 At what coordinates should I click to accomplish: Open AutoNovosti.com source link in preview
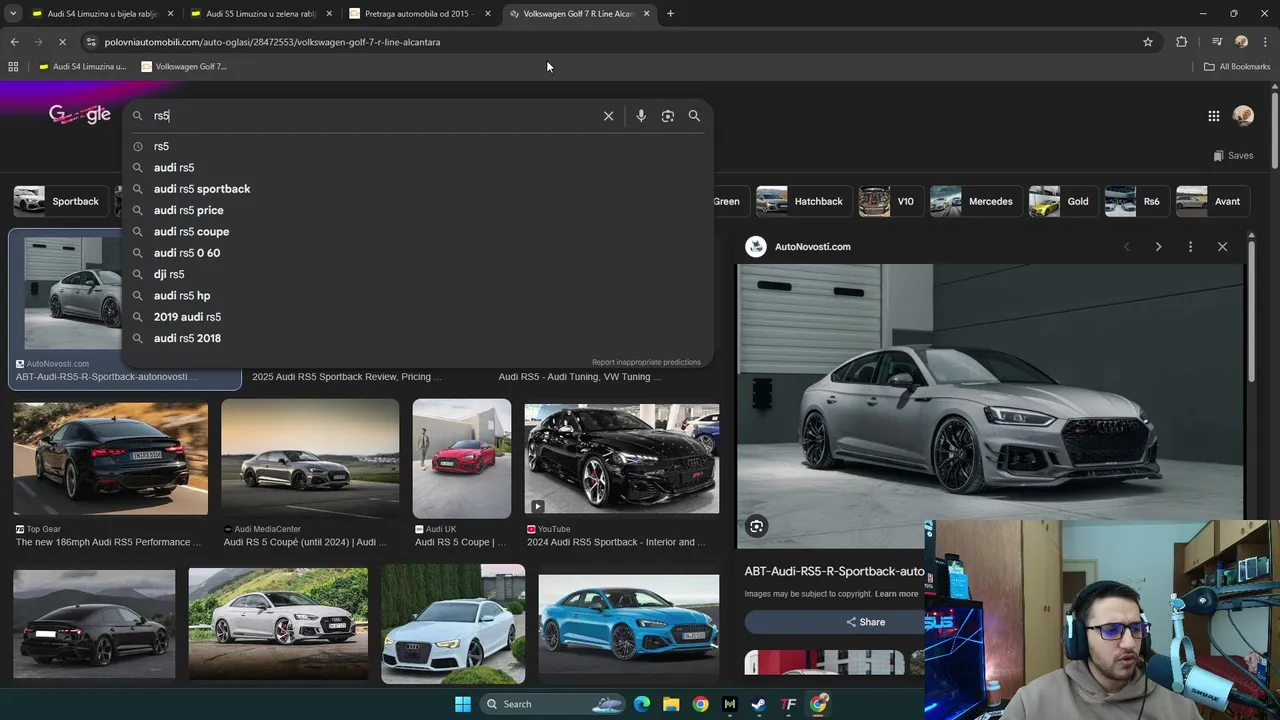798,247
